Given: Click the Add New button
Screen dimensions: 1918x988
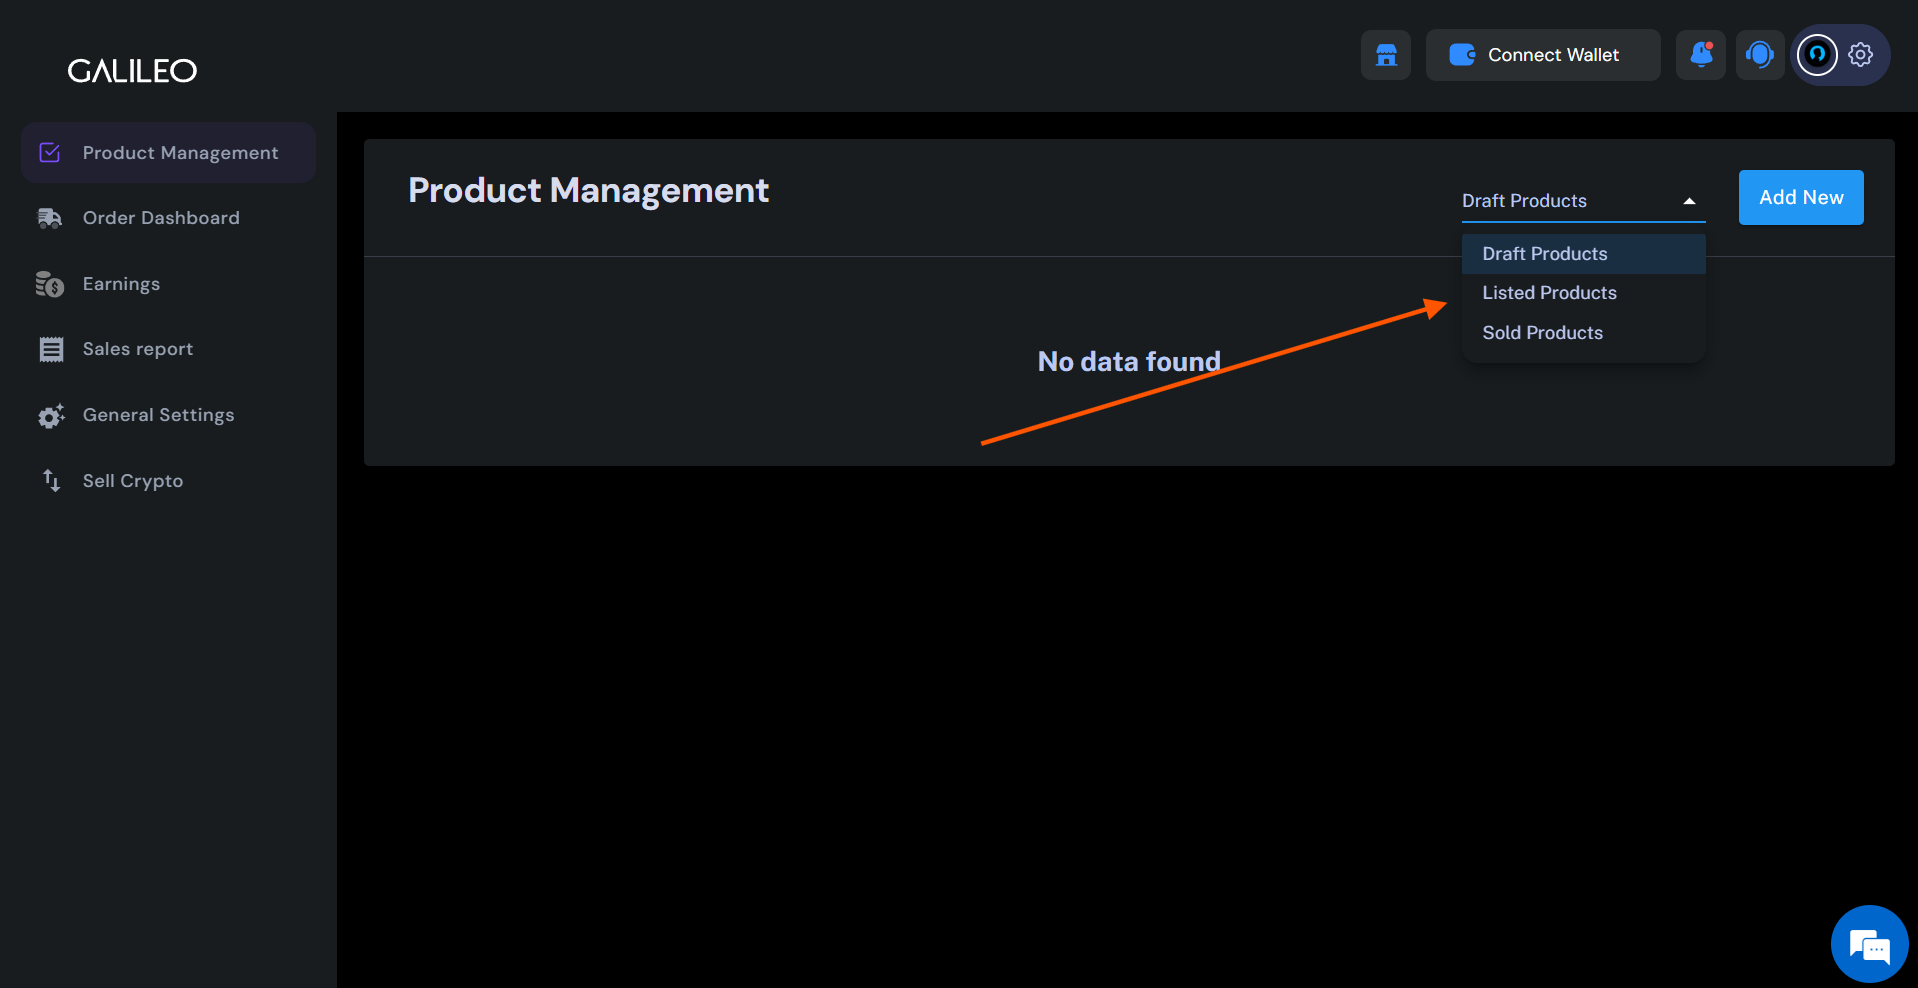Looking at the screenshot, I should pyautogui.click(x=1801, y=197).
